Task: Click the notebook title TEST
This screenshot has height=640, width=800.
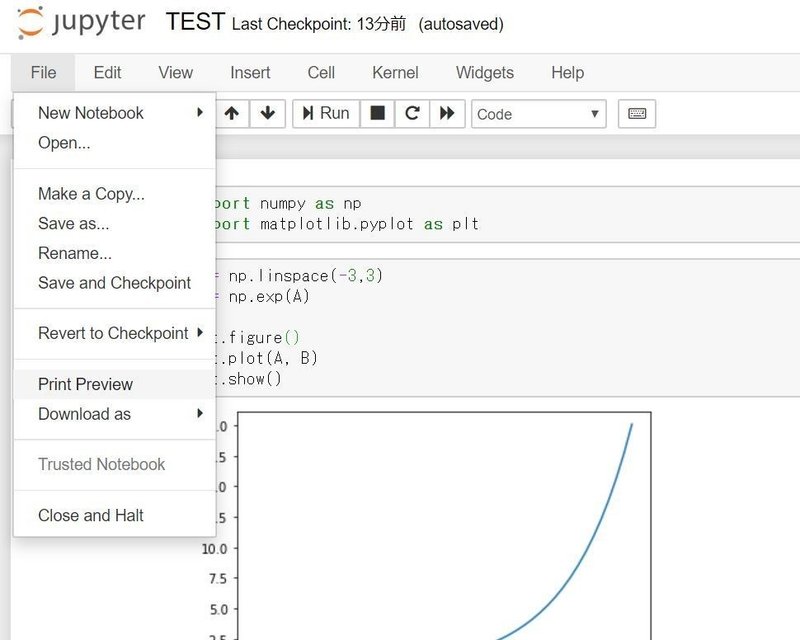Action: (x=195, y=22)
